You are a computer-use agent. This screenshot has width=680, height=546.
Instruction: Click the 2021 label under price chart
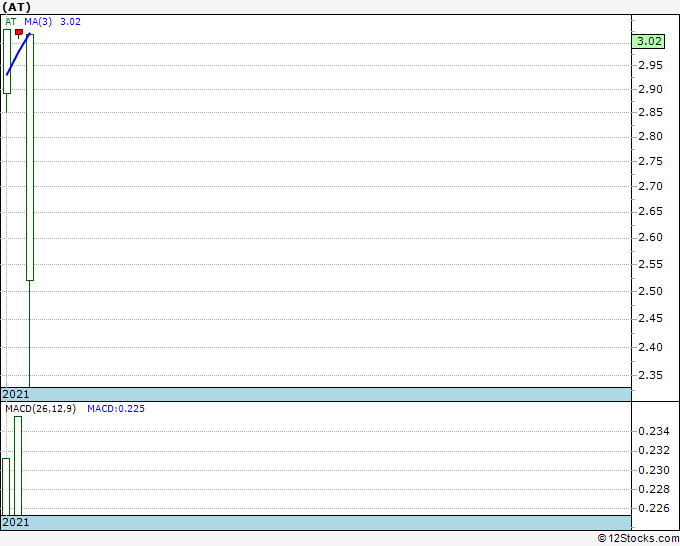[x=16, y=394]
